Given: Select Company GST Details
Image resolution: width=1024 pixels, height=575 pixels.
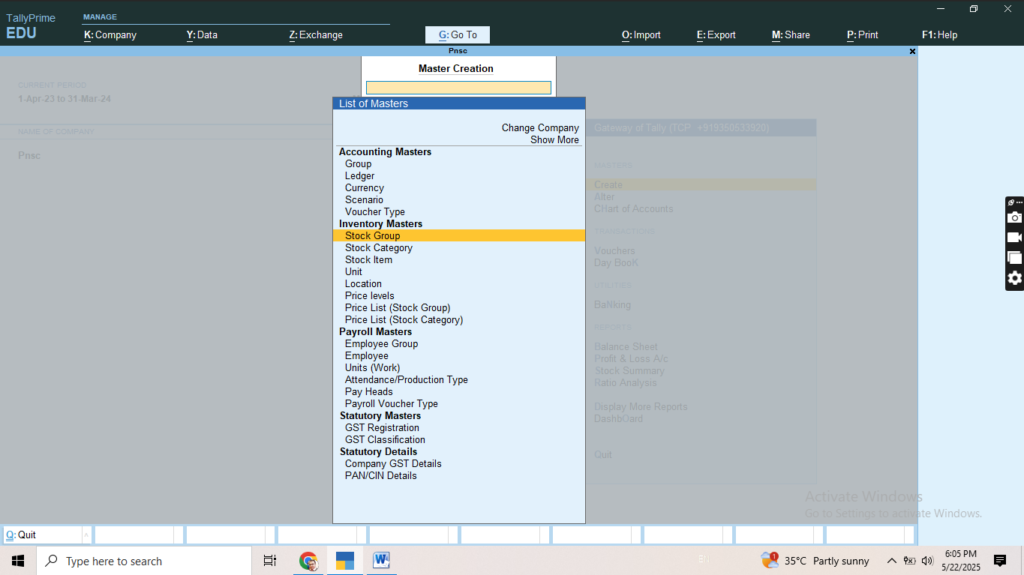Looking at the screenshot, I should coord(393,463).
